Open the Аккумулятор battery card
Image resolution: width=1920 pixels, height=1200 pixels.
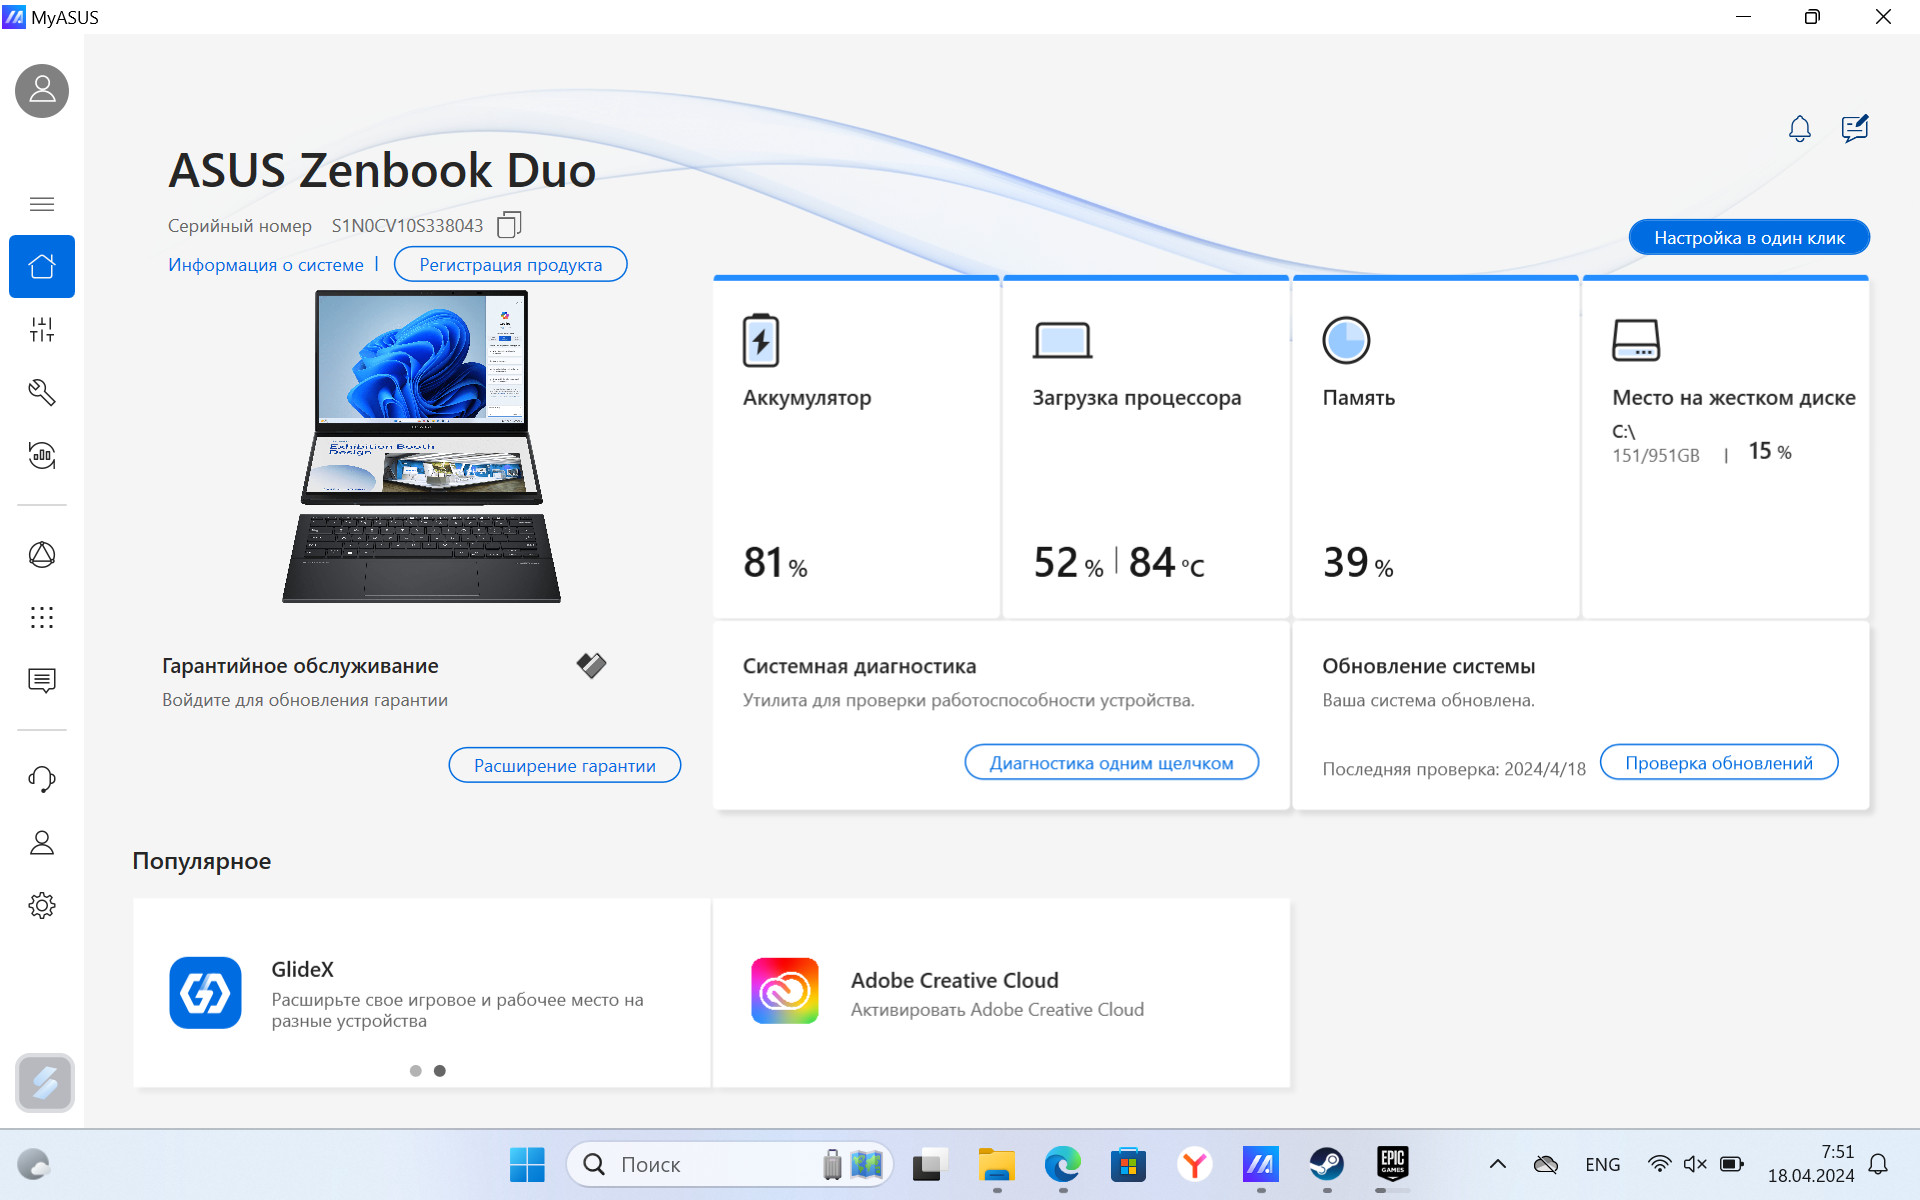(x=856, y=447)
